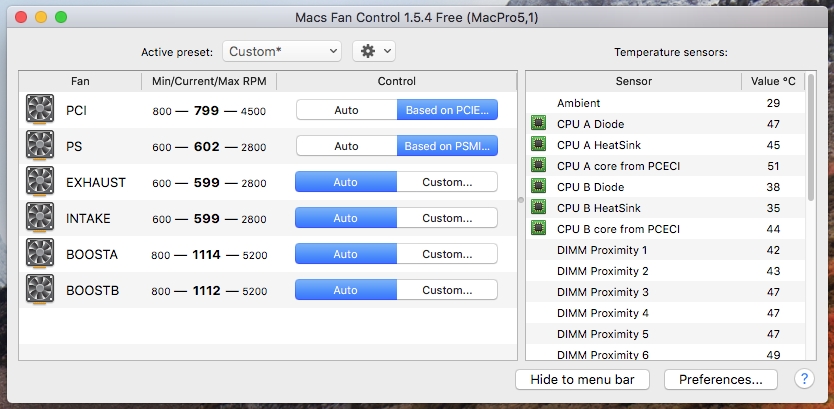Select Based on PSMI control for PS fan
This screenshot has height=409, width=834.
click(447, 146)
